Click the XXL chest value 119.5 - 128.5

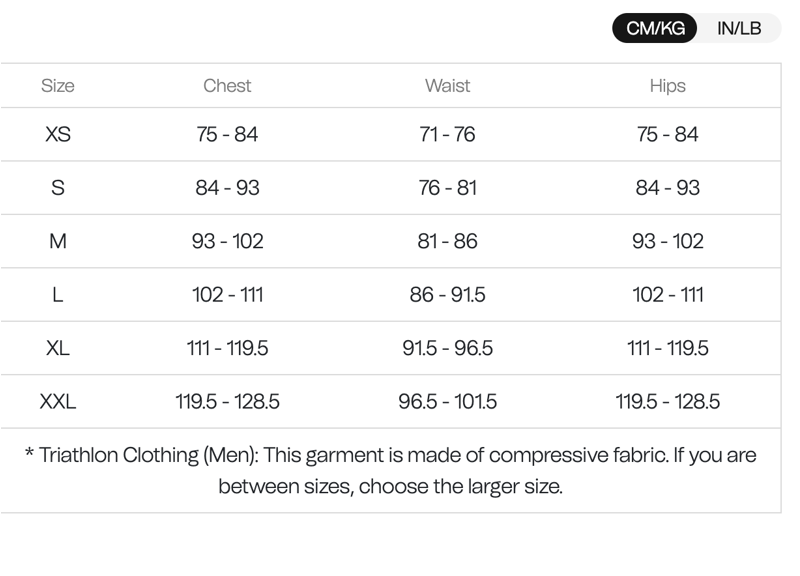[227, 402]
